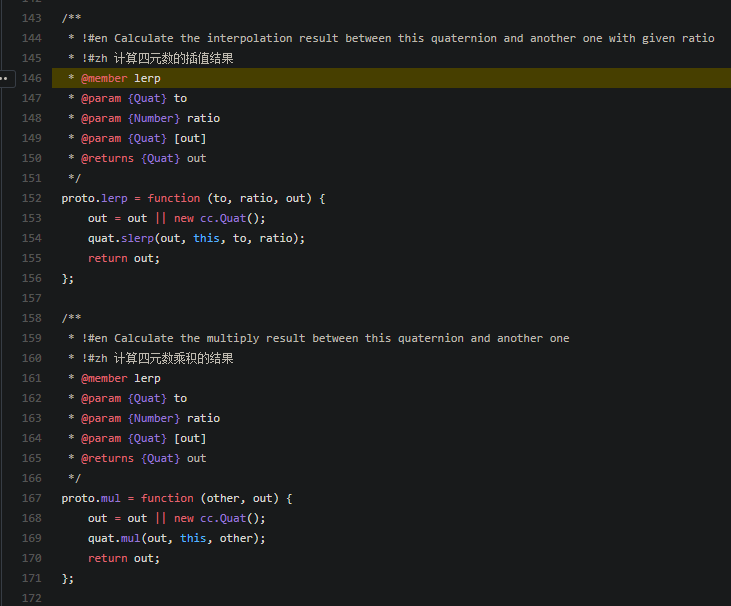Select line number 154
The height and width of the screenshot is (606, 731).
click(x=33, y=238)
